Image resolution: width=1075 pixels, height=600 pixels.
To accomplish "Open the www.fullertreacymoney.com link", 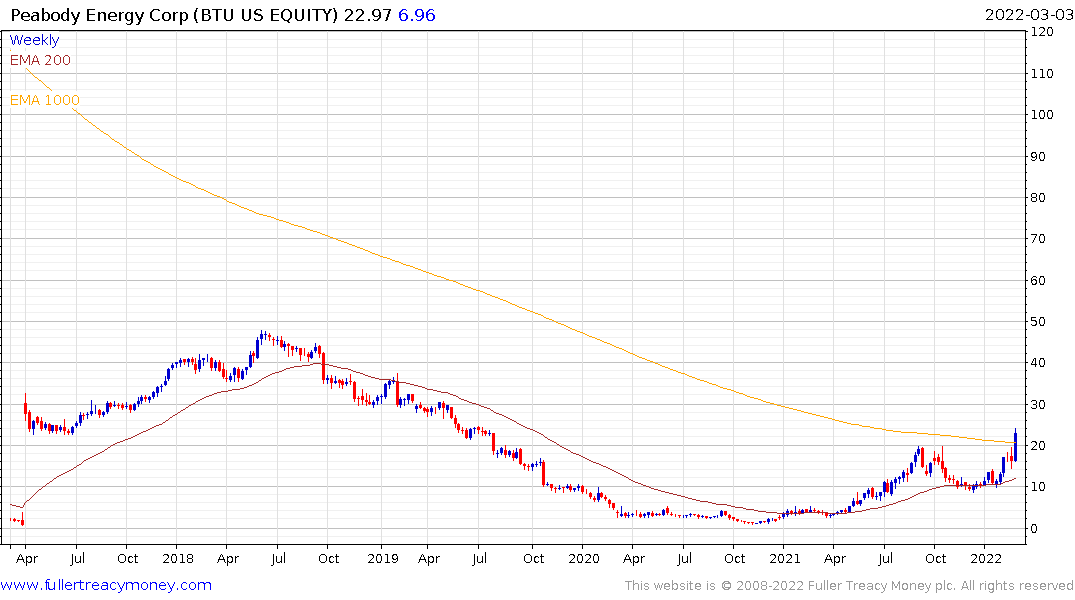I will pyautogui.click(x=106, y=585).
